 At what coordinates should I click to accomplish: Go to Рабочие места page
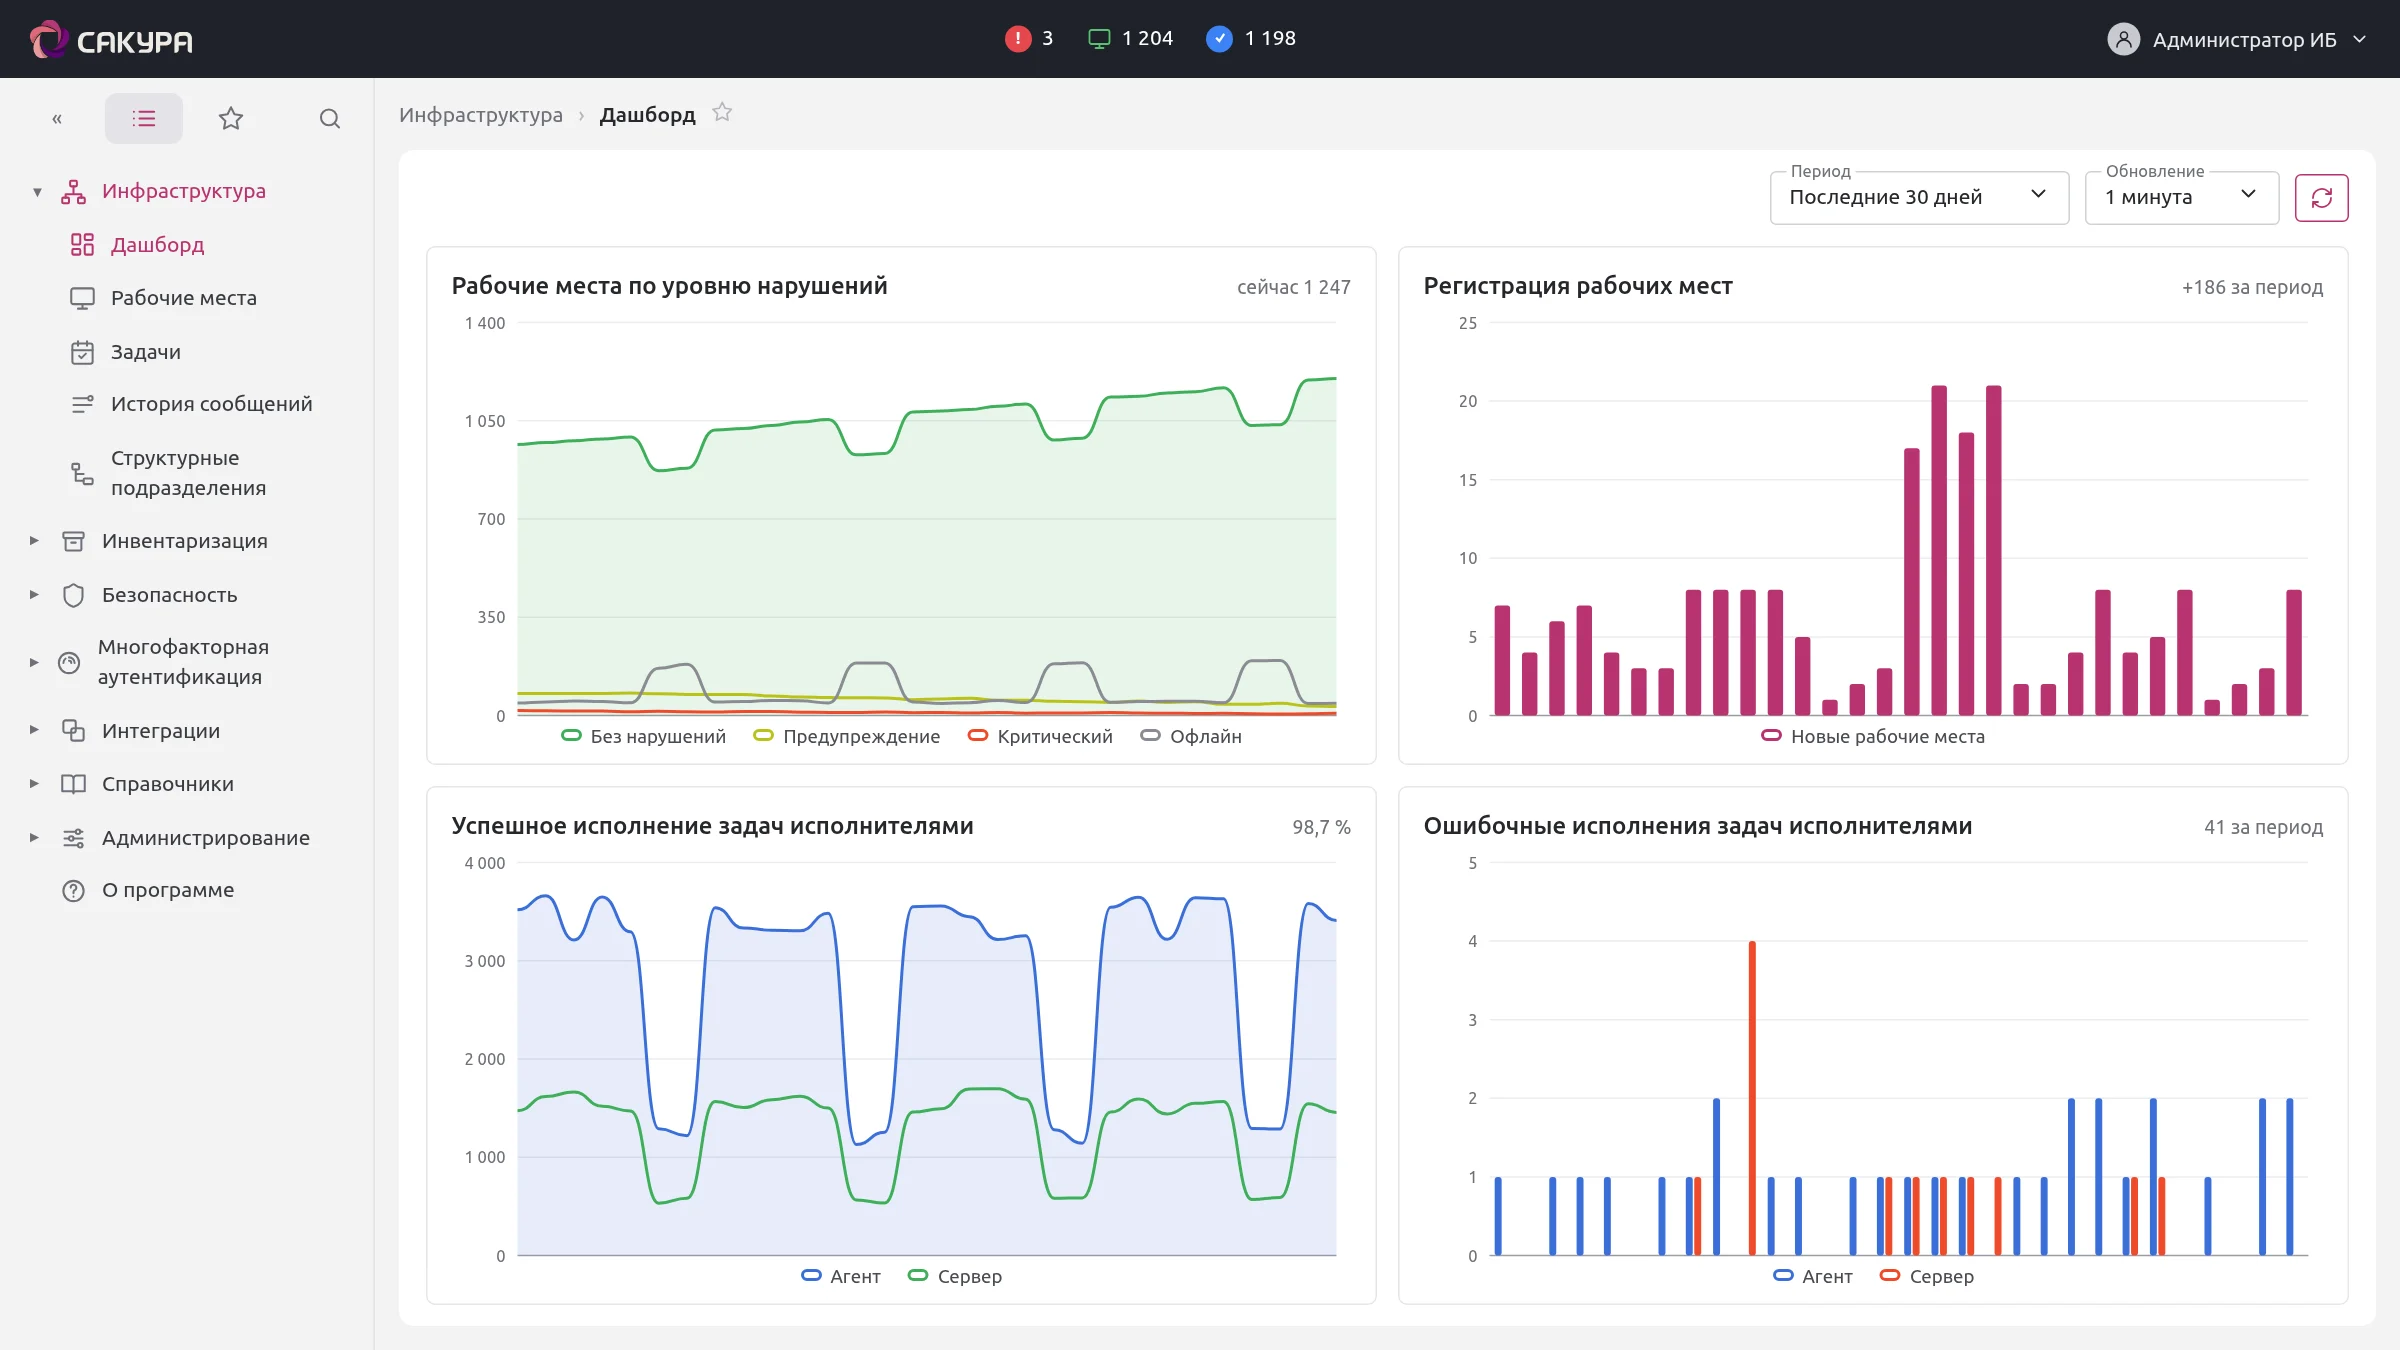[x=184, y=298]
